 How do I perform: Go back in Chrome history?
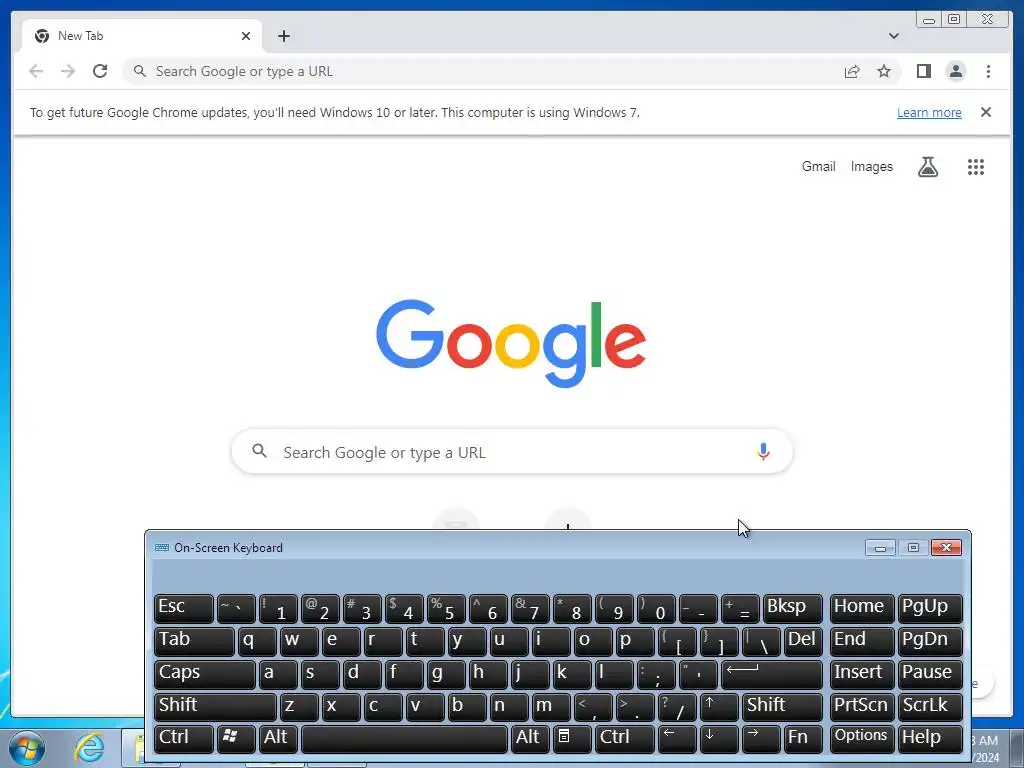coord(36,71)
